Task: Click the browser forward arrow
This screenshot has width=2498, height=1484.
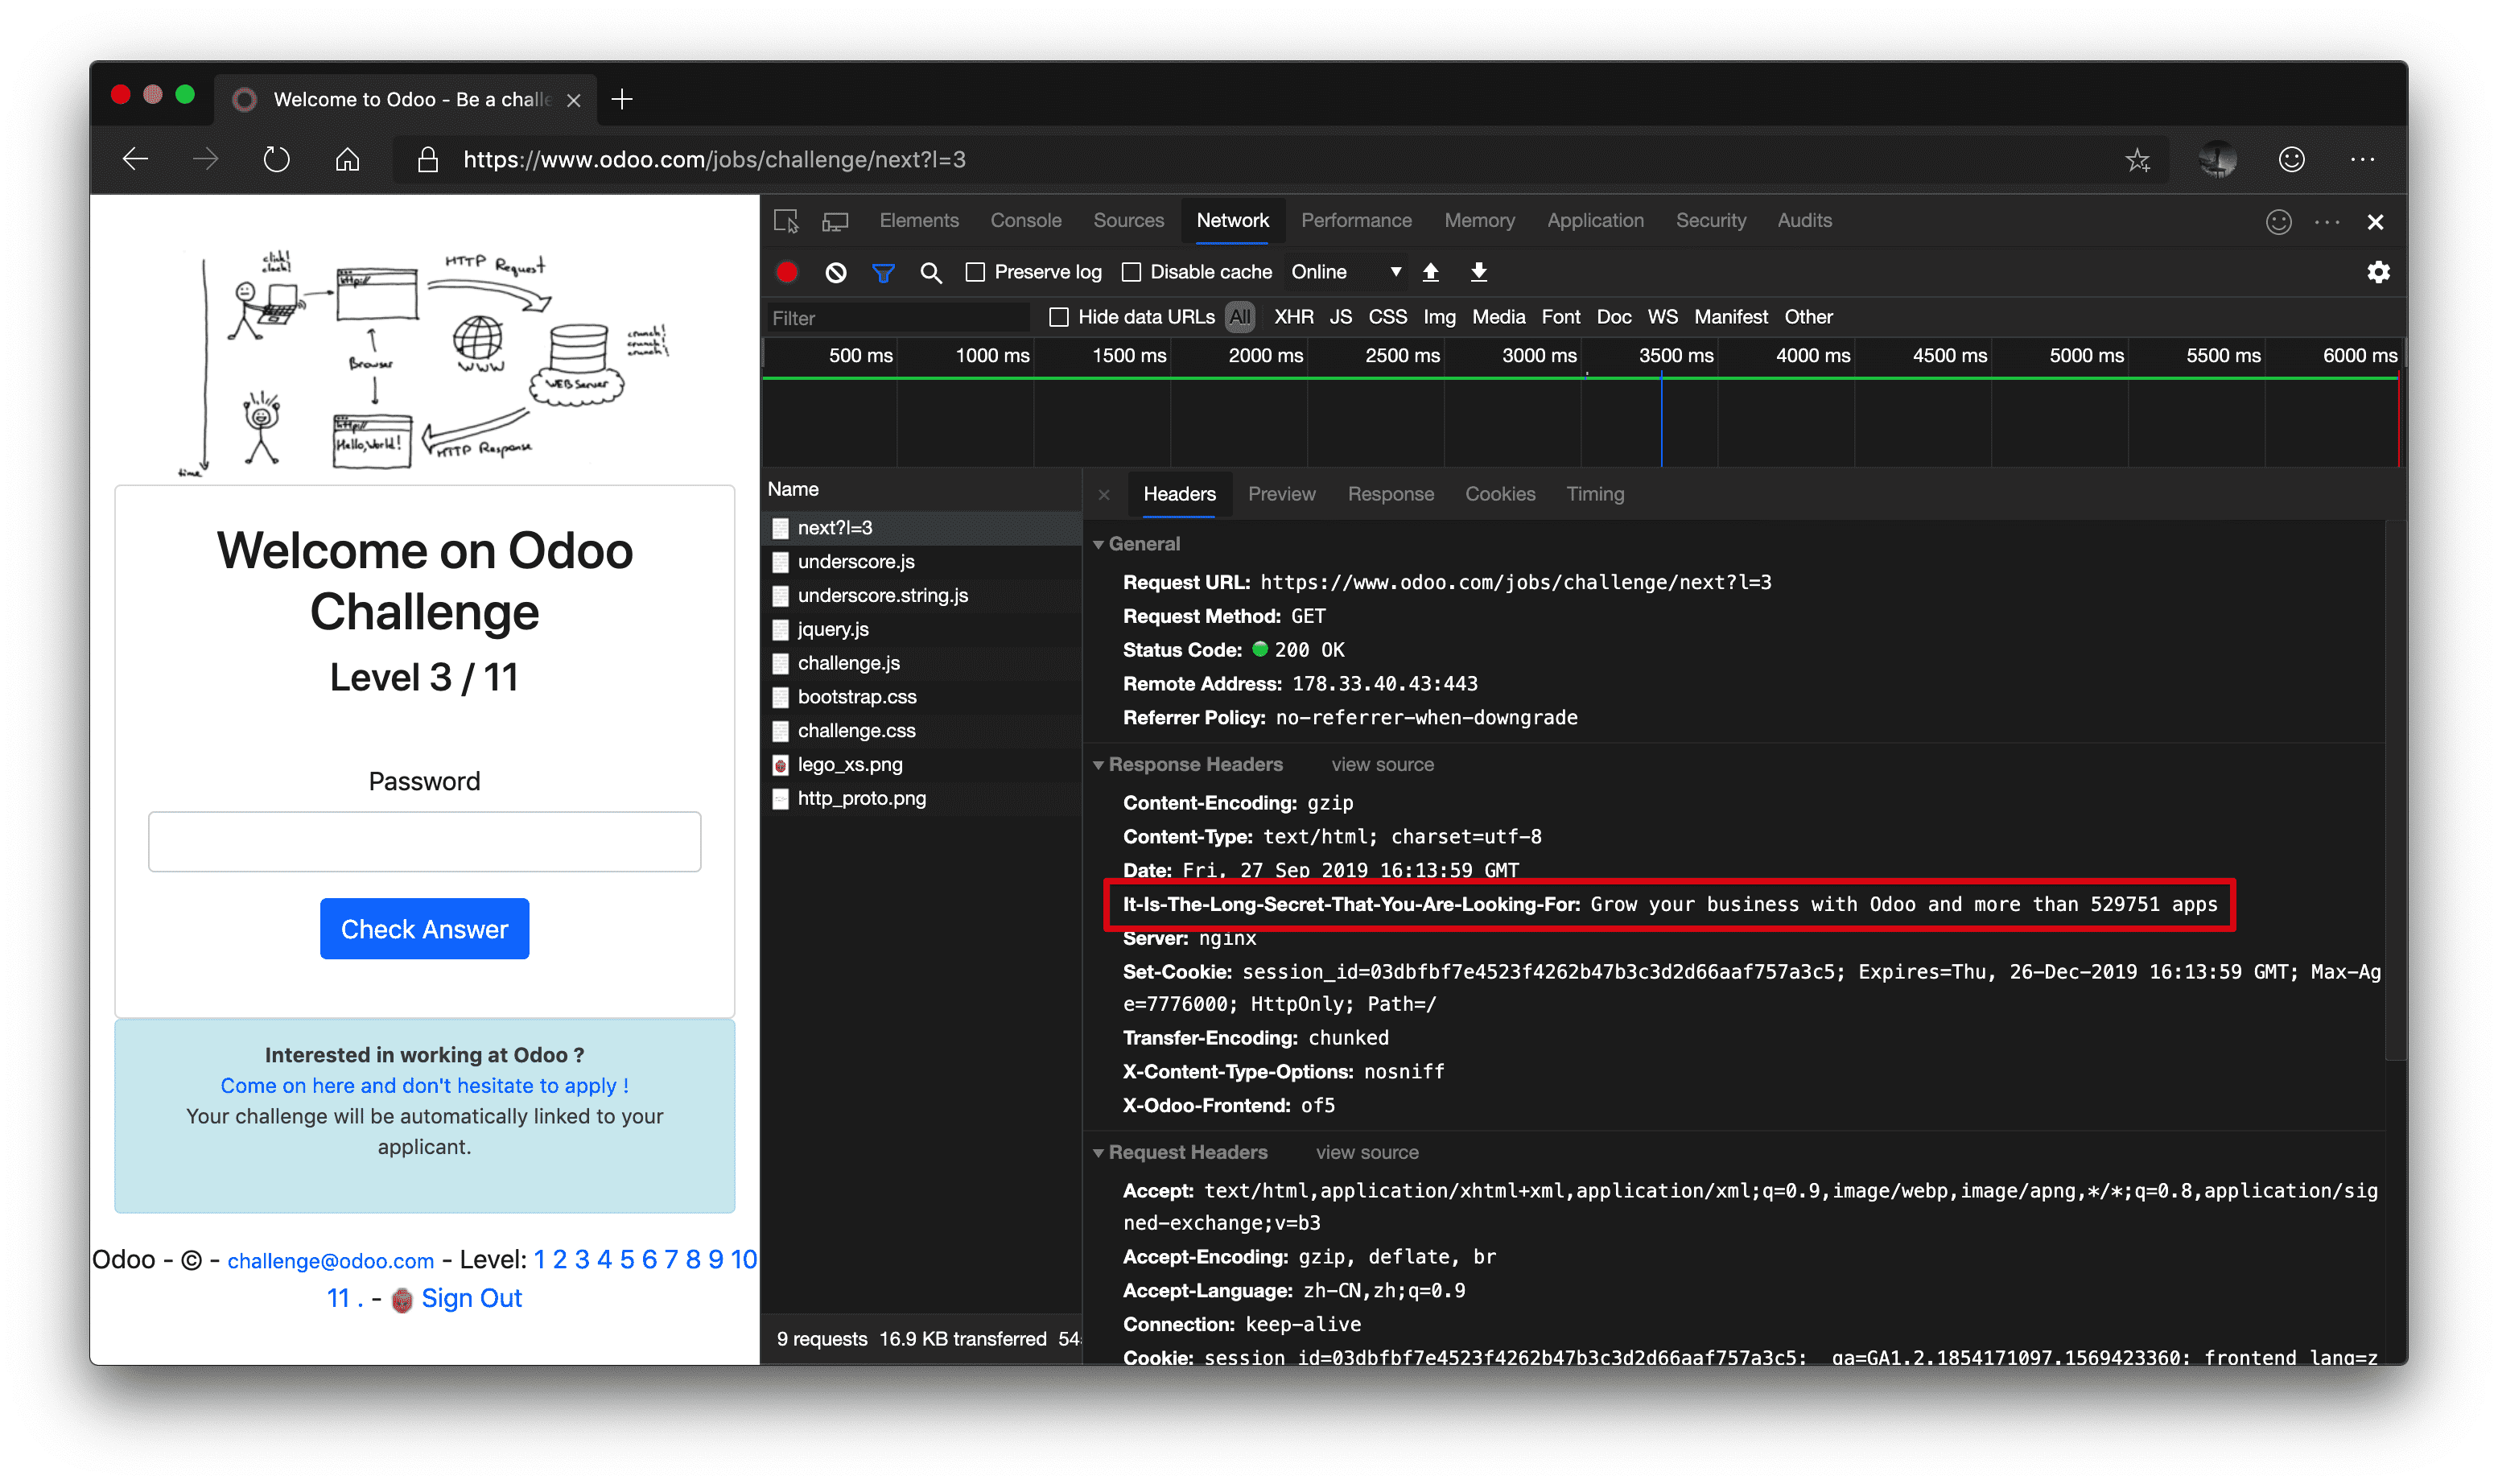Action: click(x=206, y=159)
